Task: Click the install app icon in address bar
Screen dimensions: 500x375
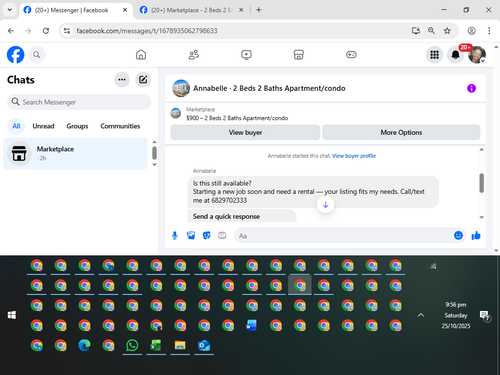Action: [x=415, y=31]
